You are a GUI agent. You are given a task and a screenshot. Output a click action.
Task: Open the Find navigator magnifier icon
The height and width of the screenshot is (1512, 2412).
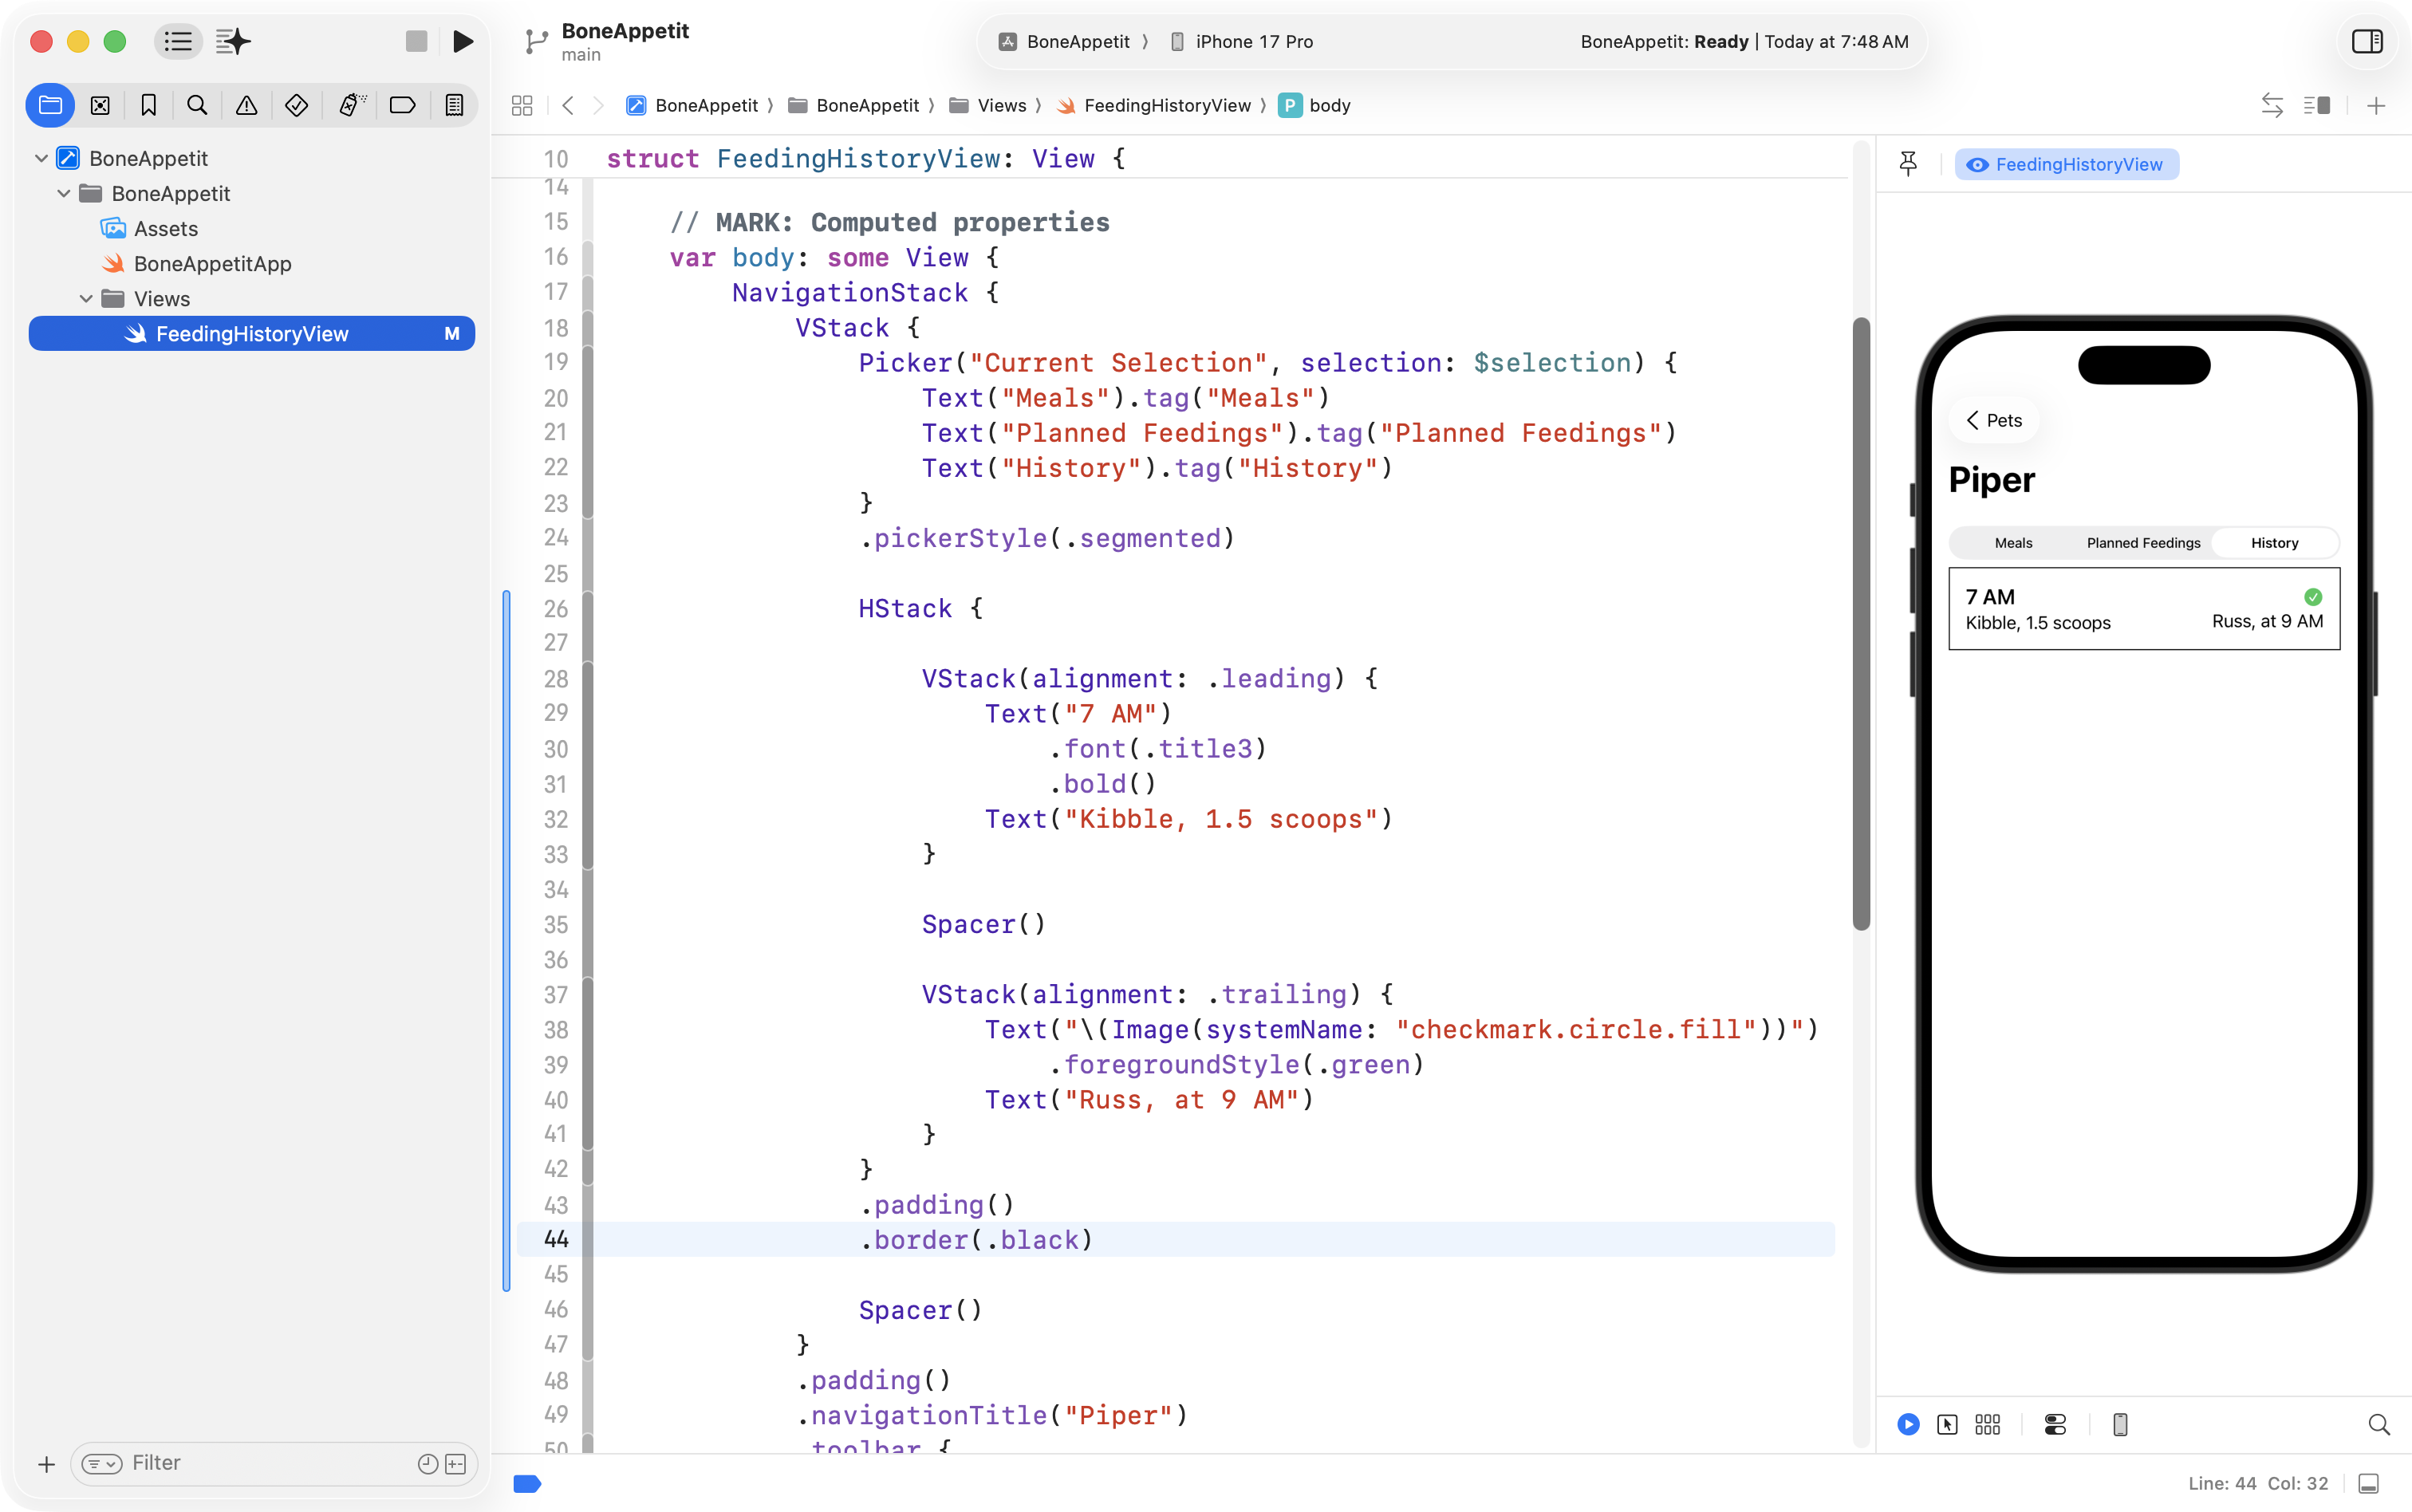coord(197,105)
